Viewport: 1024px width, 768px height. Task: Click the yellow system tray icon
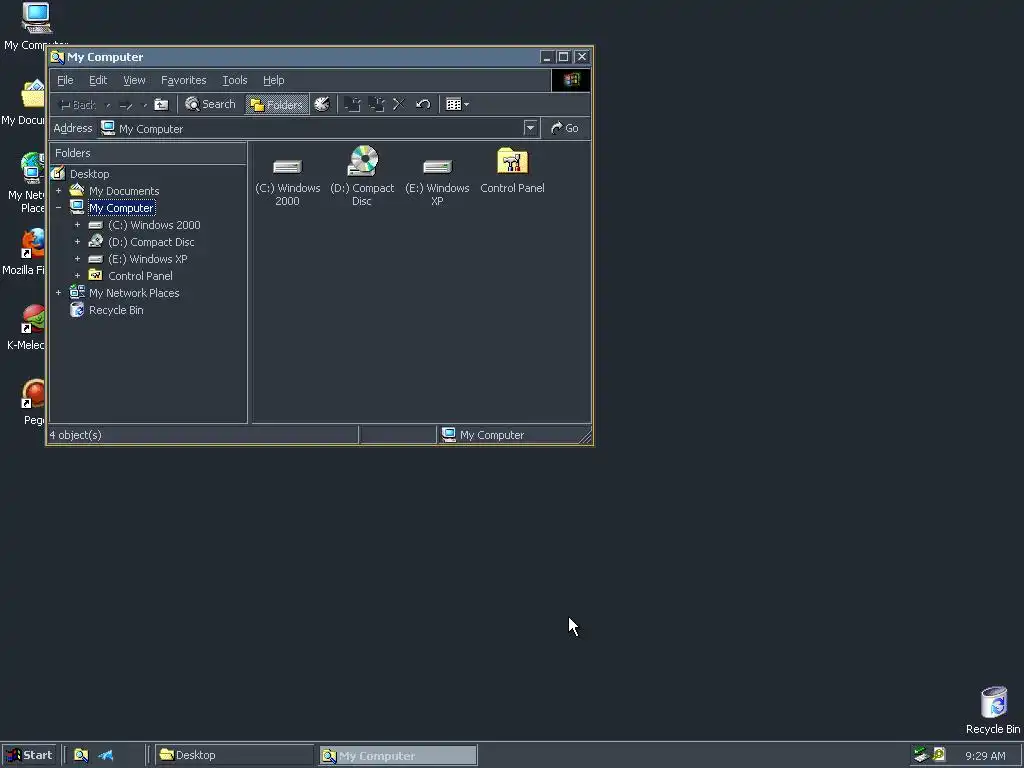939,755
